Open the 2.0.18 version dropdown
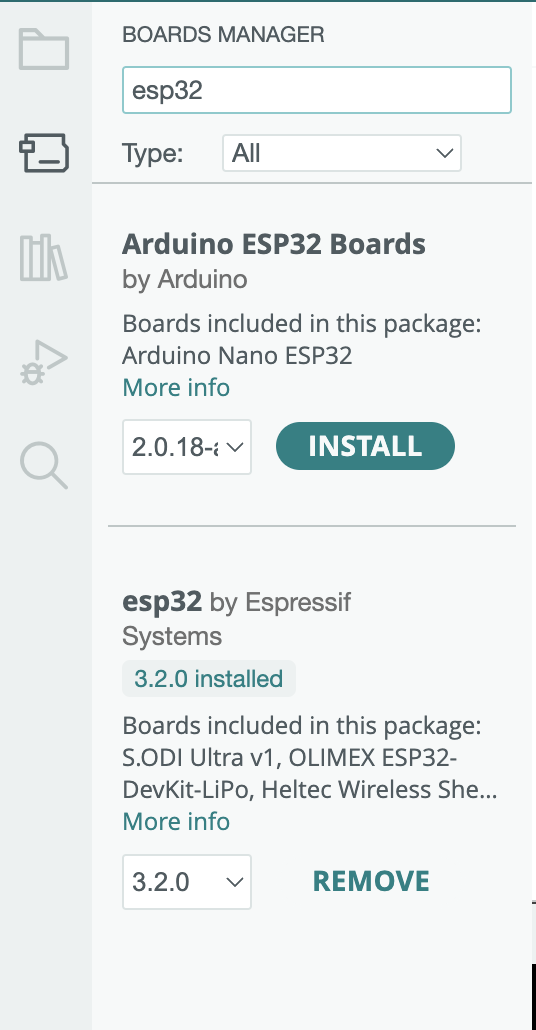Image resolution: width=536 pixels, height=1030 pixels. click(187, 447)
